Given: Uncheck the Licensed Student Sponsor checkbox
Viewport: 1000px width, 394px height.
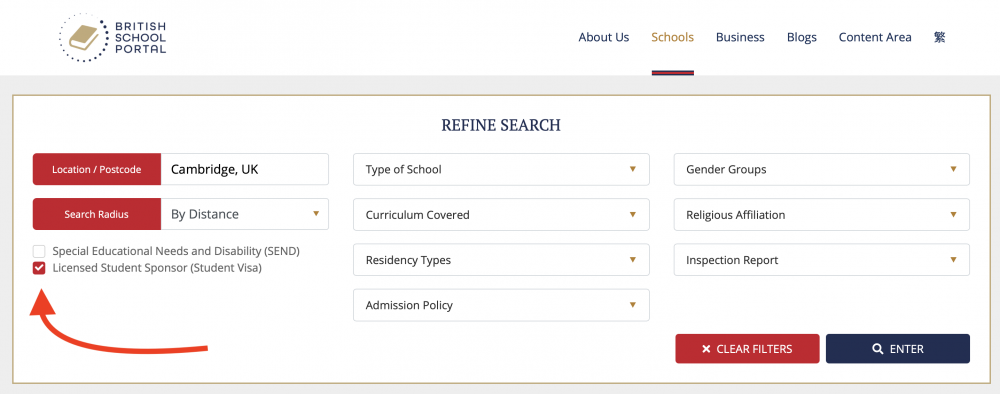Looking at the screenshot, I should click(40, 268).
